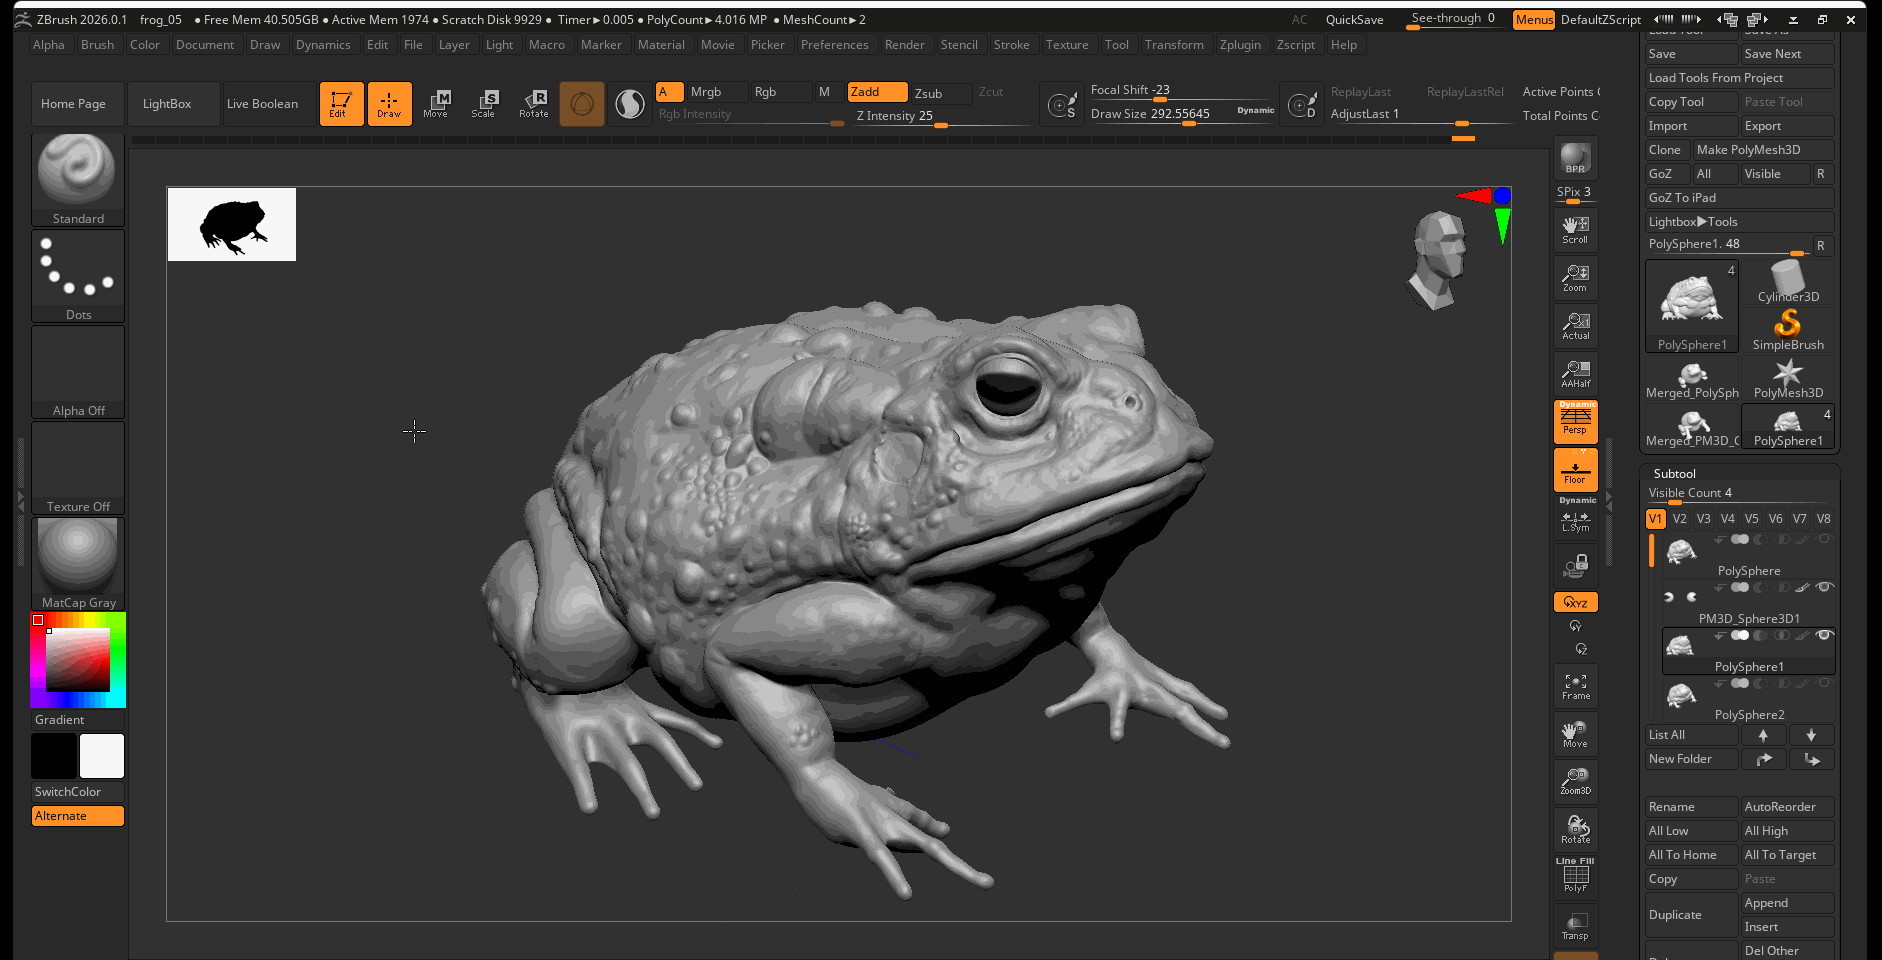Select the Rotate transform tool in top toolbar
1882x960 pixels.
[x=533, y=103]
